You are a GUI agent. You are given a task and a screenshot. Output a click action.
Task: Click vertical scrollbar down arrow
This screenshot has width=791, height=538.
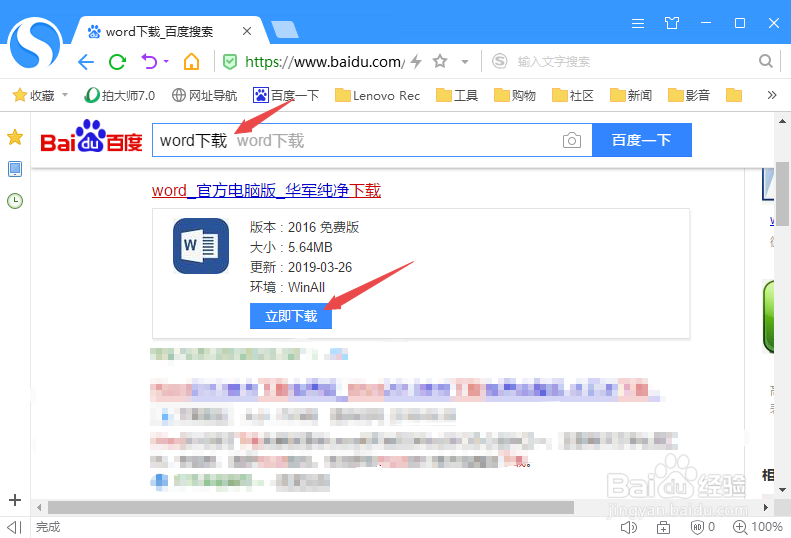pos(782,490)
